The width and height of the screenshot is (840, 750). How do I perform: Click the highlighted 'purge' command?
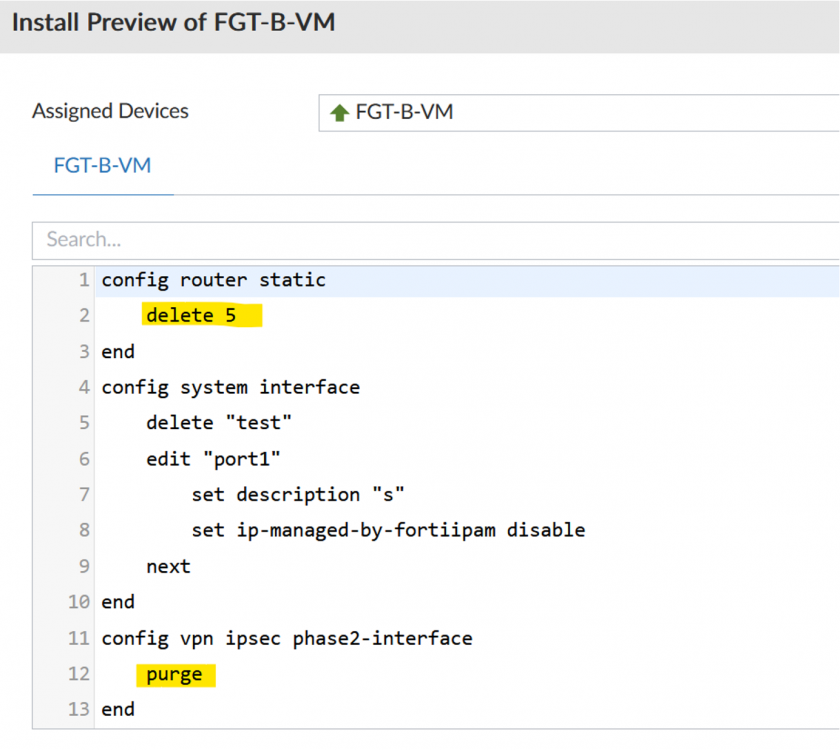174,674
